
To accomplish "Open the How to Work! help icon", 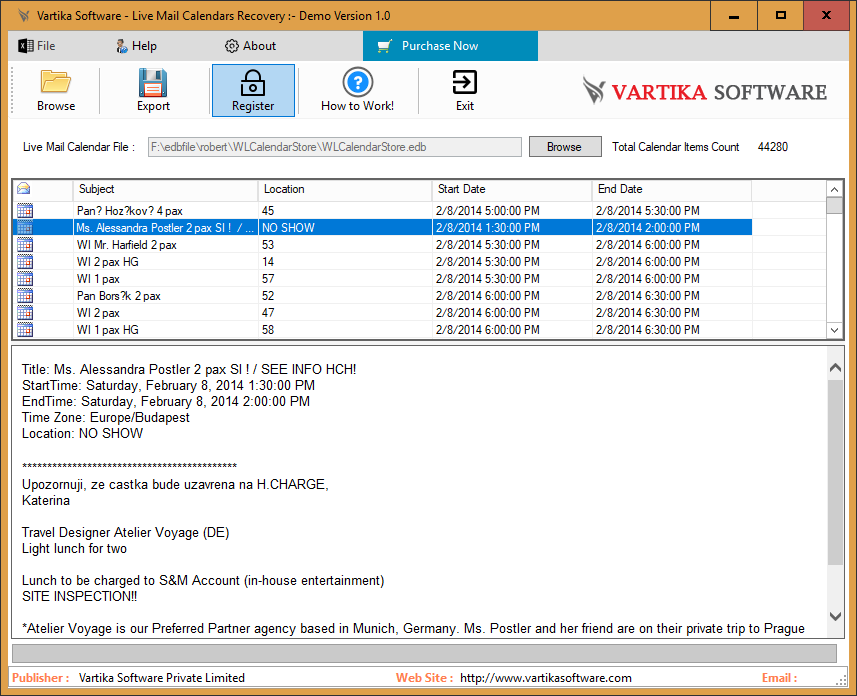I will coord(357,83).
